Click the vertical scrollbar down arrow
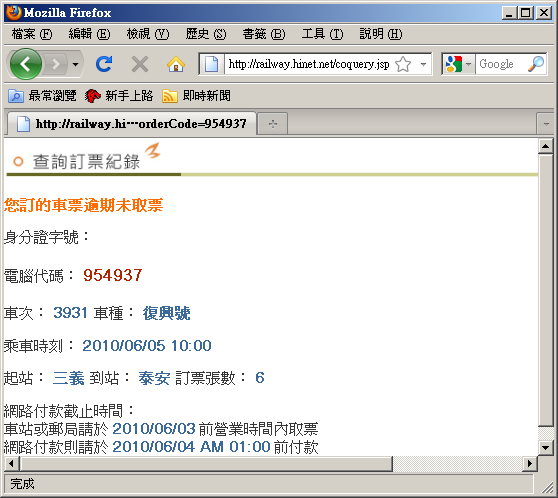The image size is (558, 498). [x=546, y=447]
